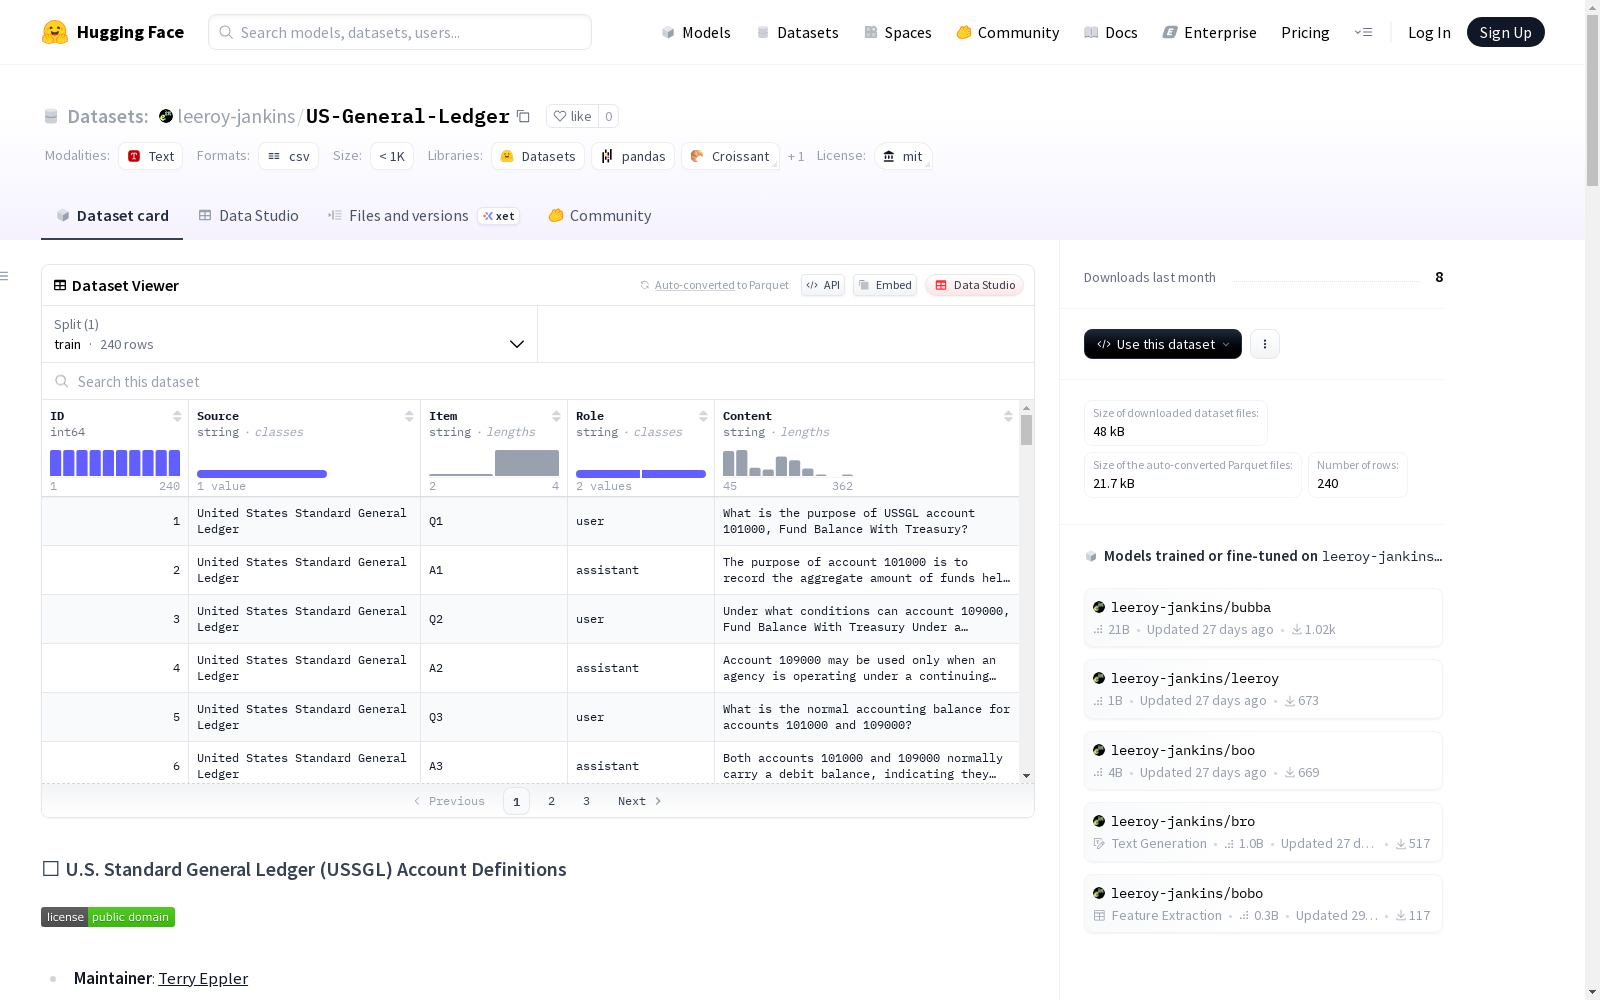Click the Embed button

point(885,285)
